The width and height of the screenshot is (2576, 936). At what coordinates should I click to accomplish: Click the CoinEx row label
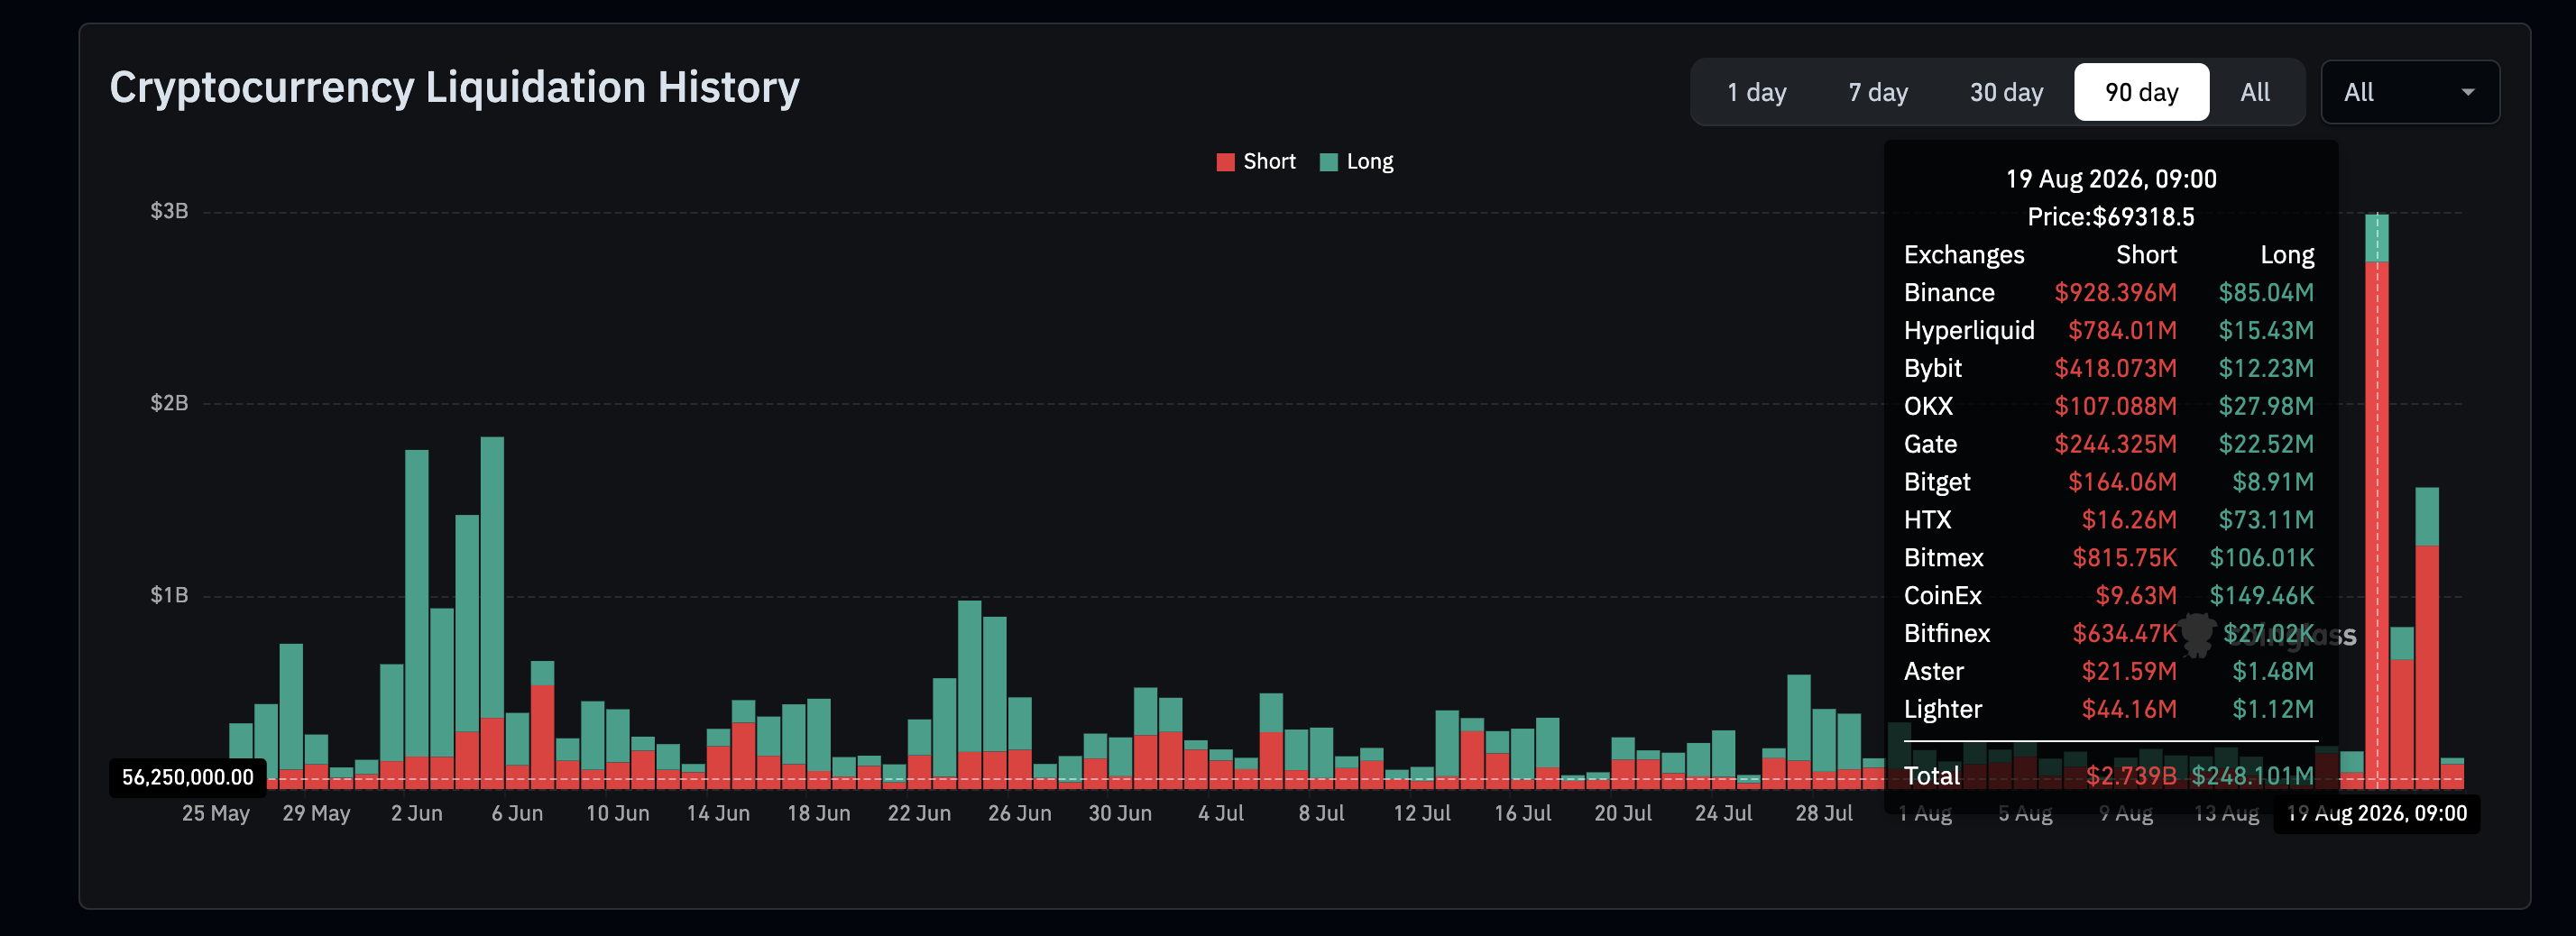click(1942, 596)
